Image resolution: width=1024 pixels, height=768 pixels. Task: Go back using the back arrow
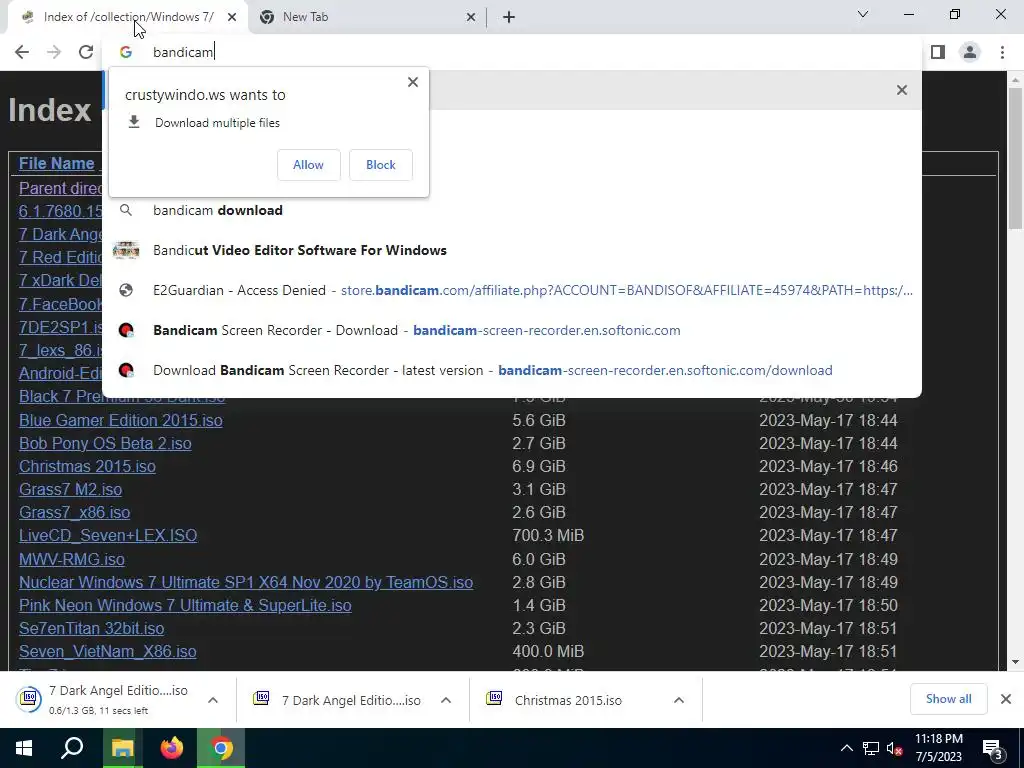pyautogui.click(x=22, y=52)
